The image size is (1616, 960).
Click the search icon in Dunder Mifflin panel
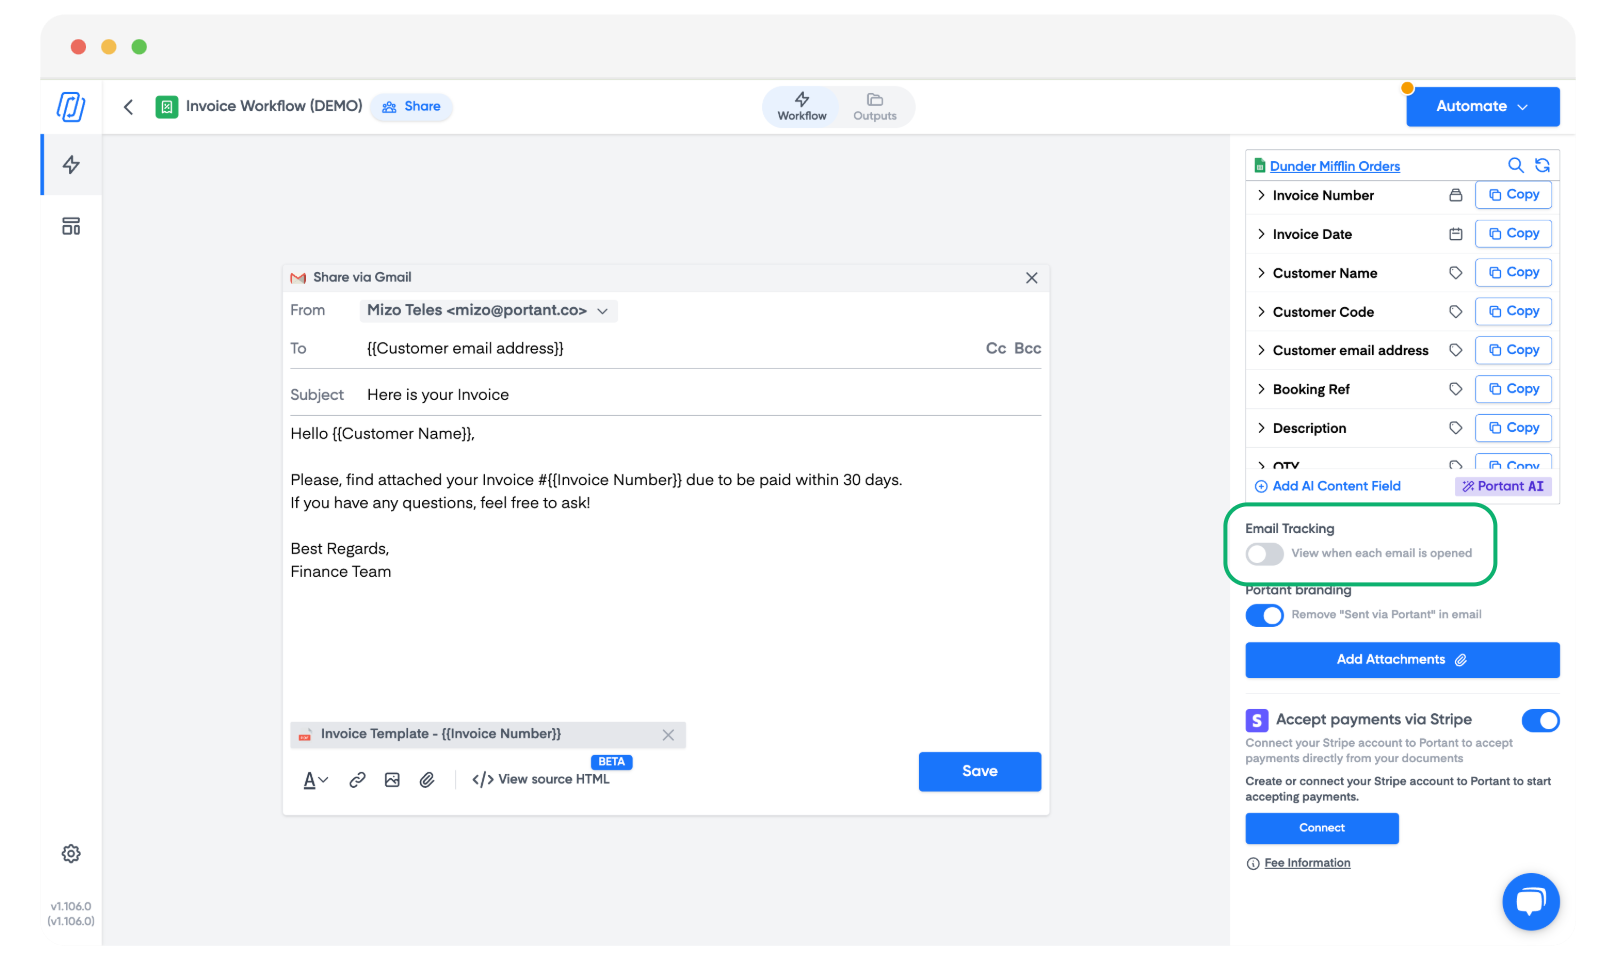coord(1516,165)
